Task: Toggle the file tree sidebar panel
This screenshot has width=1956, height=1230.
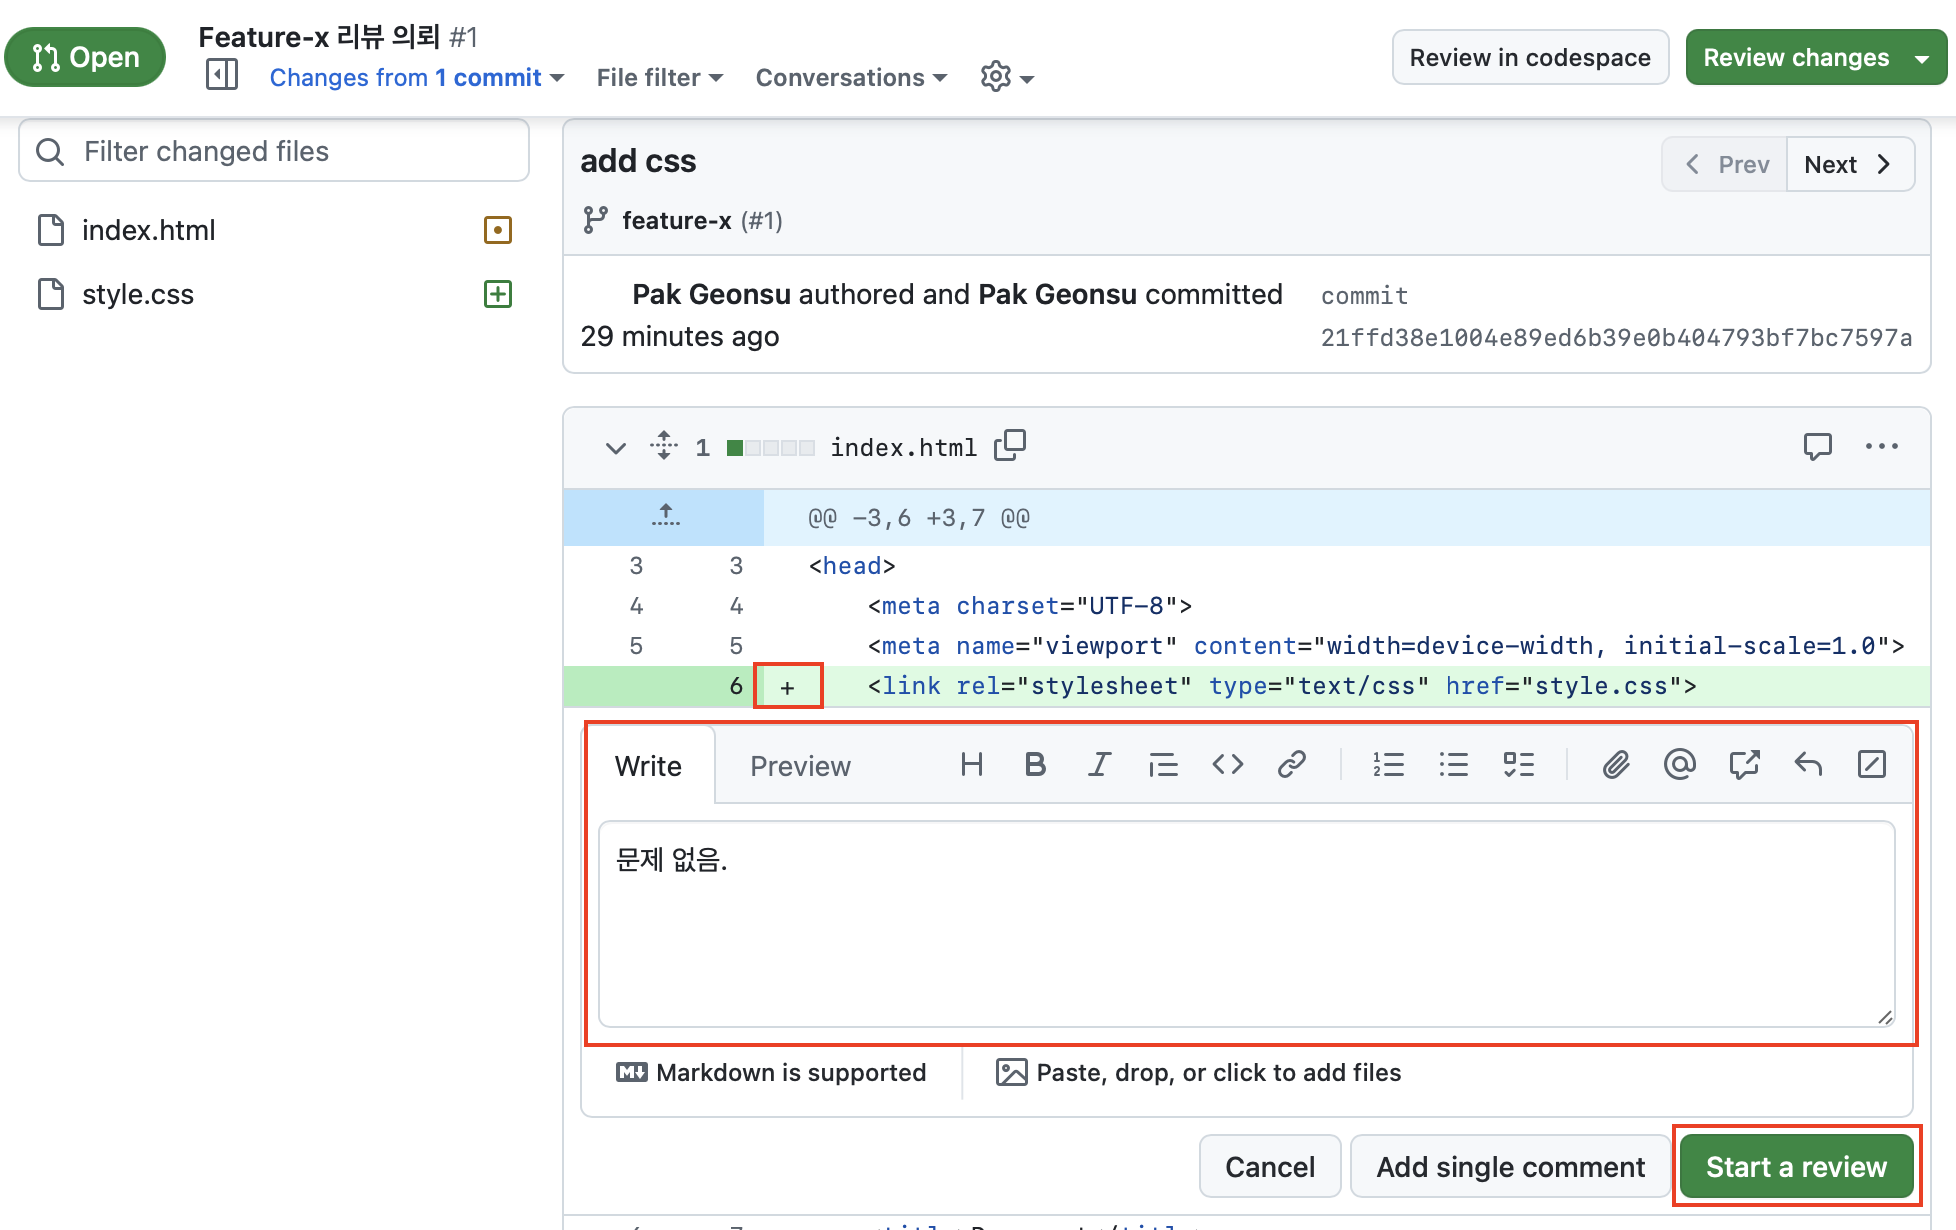Action: (x=222, y=75)
